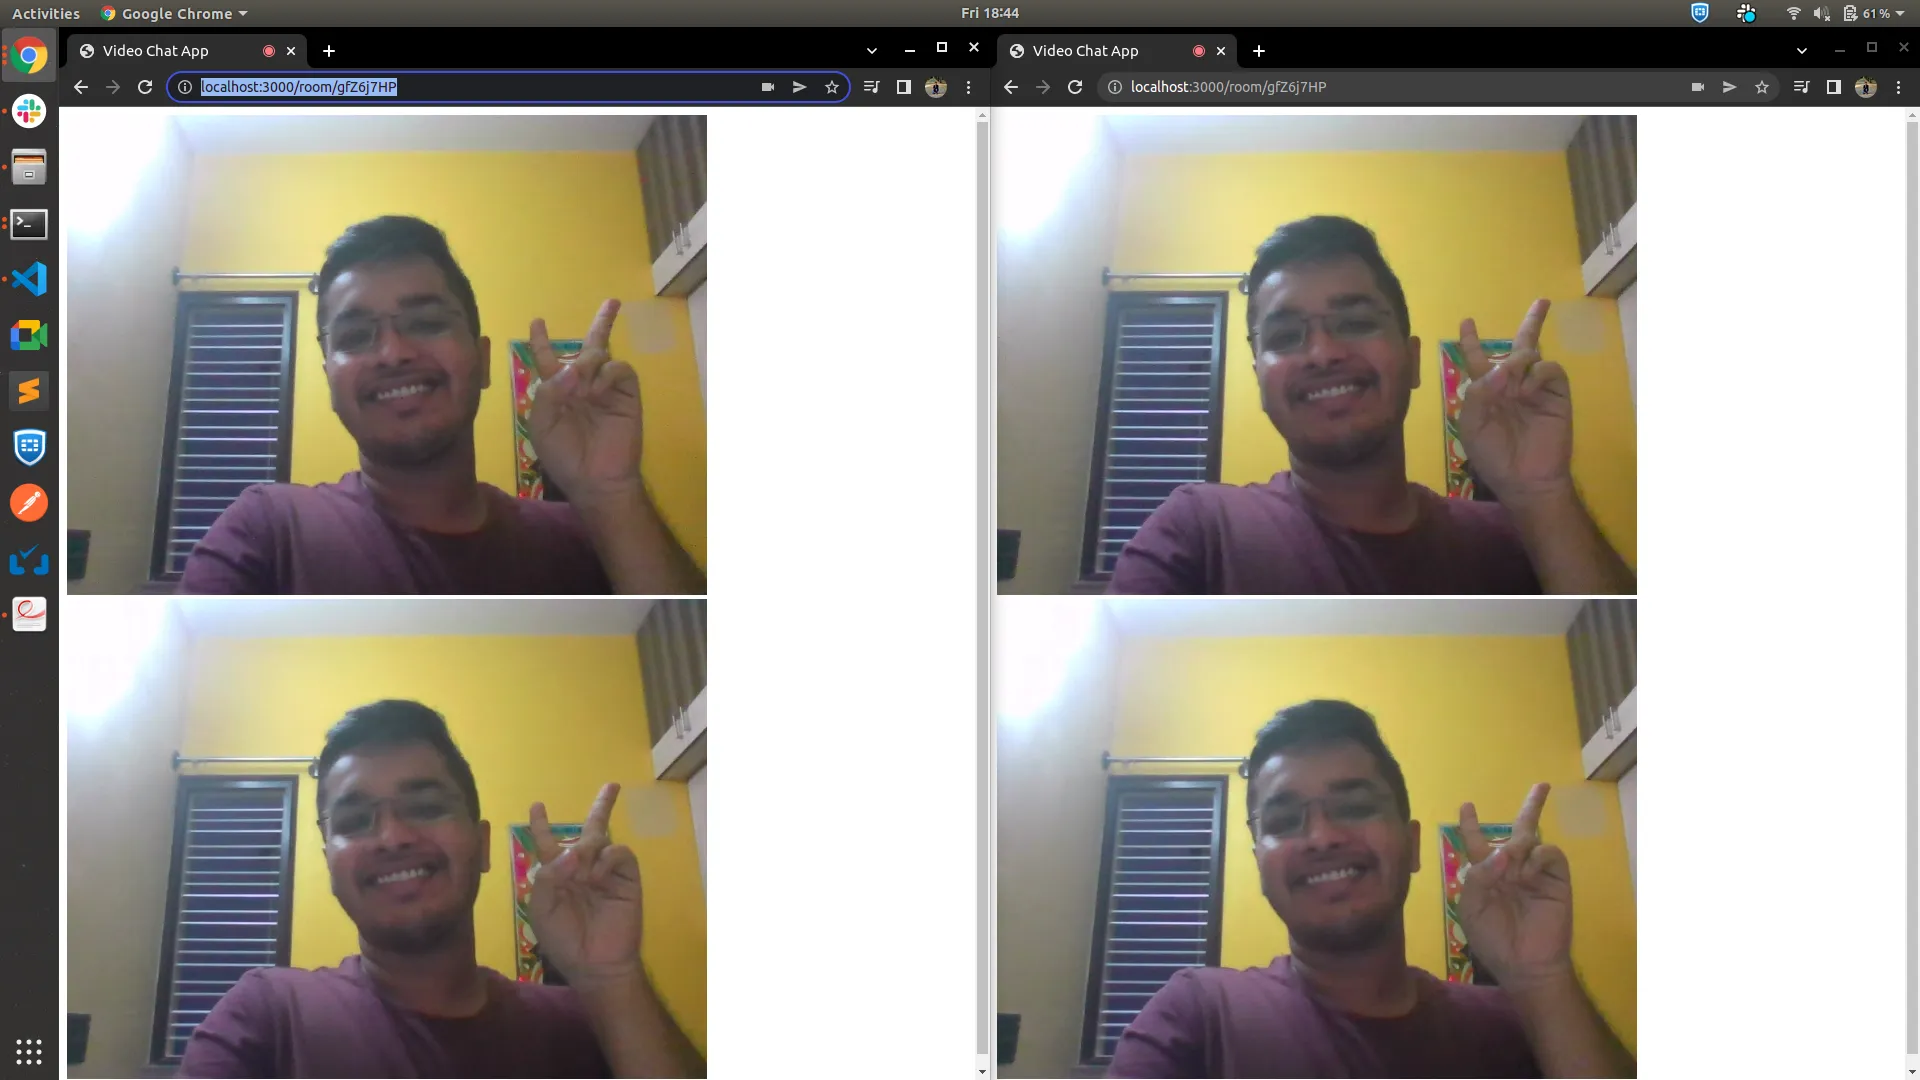Reload page in right Chrome window
1920x1080 pixels.
tap(1075, 87)
